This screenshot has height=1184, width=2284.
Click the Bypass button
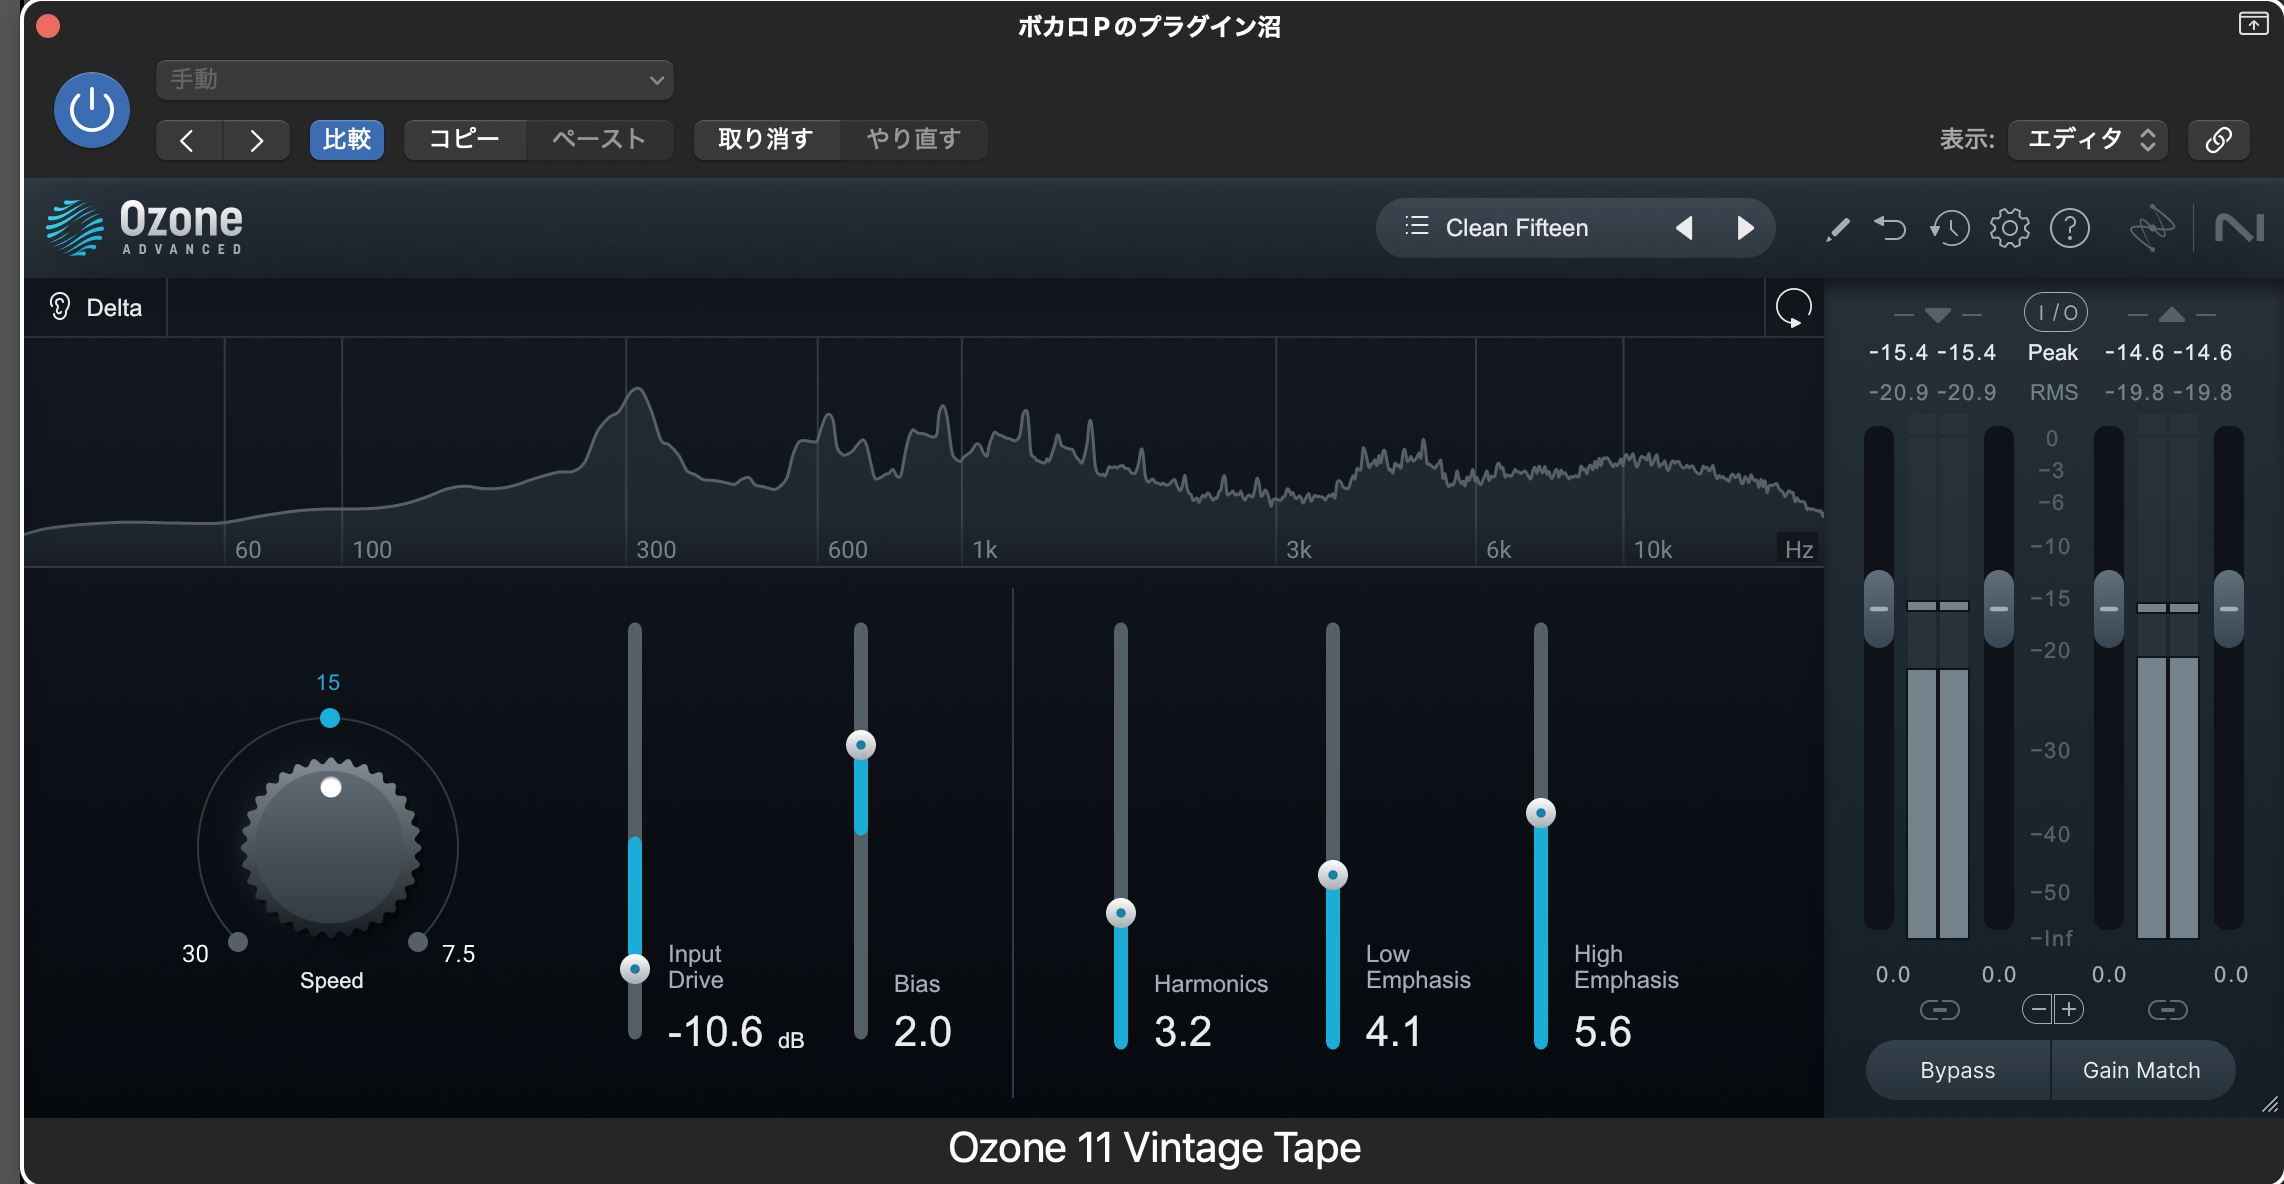coord(1958,1070)
